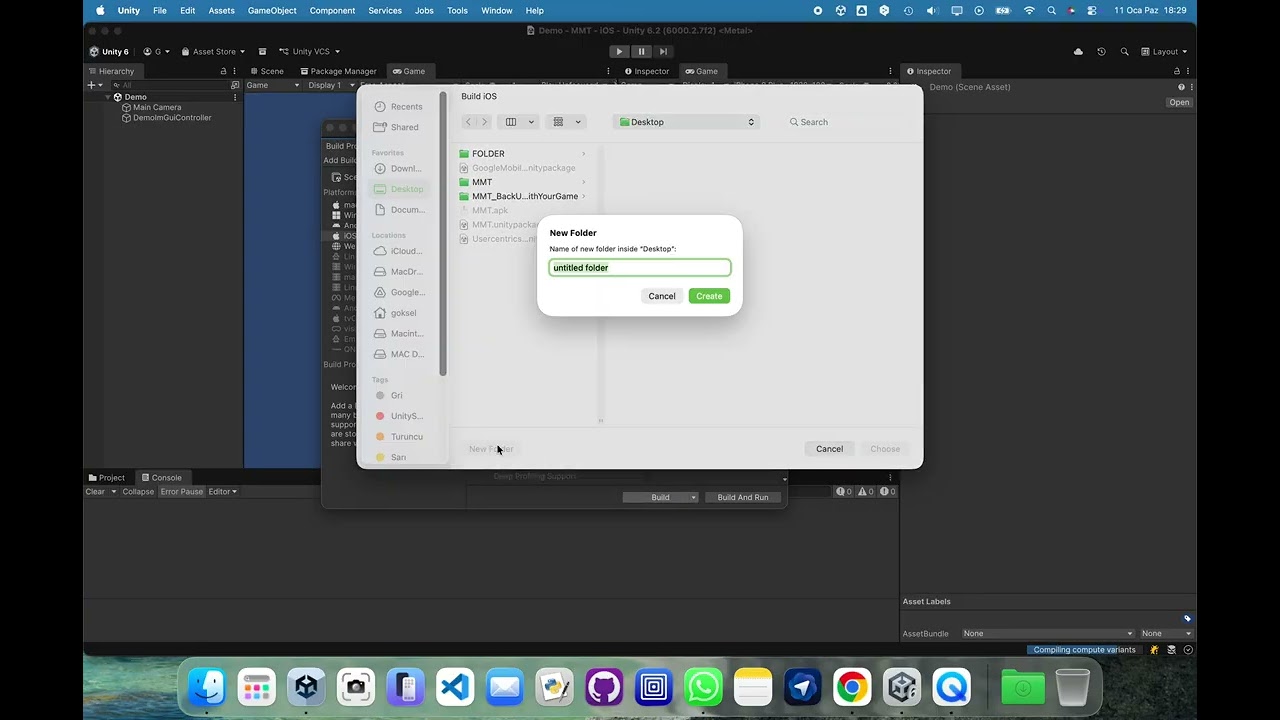Viewport: 1280px width, 720px height.
Task: Click the Inspector help question icon
Action: click(1181, 87)
